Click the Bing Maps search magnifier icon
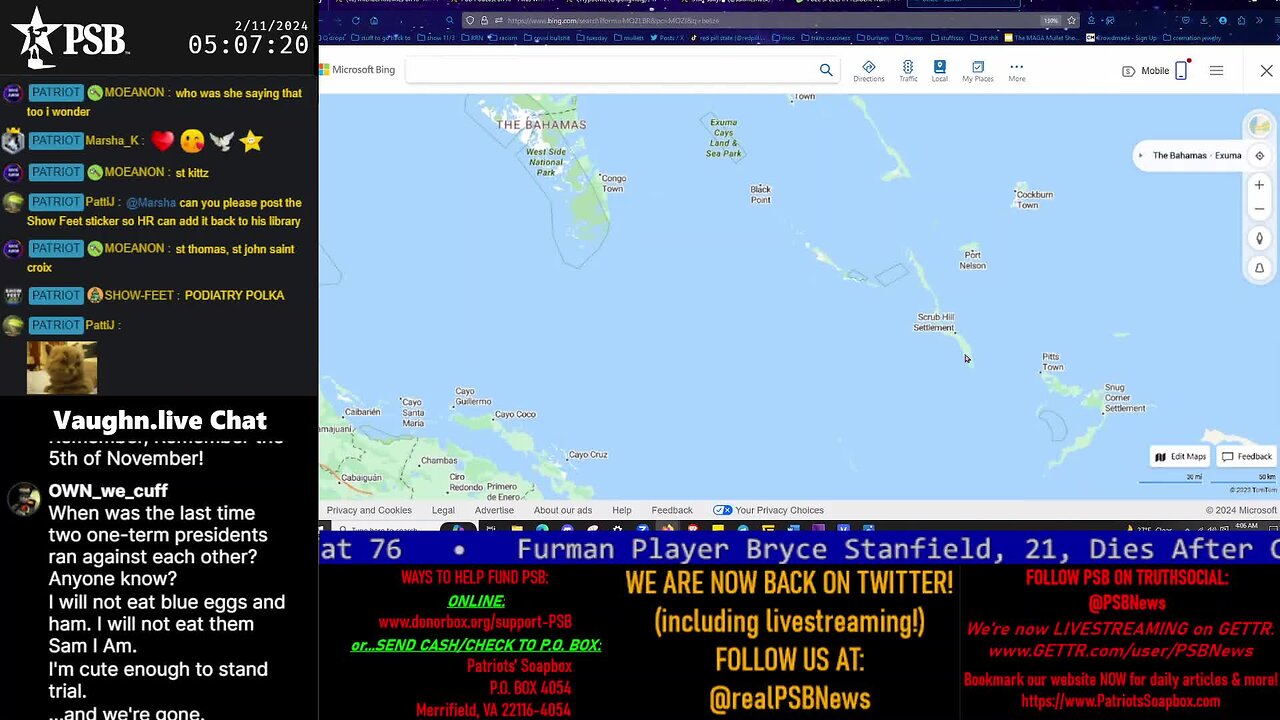Image resolution: width=1280 pixels, height=720 pixels. click(x=826, y=70)
